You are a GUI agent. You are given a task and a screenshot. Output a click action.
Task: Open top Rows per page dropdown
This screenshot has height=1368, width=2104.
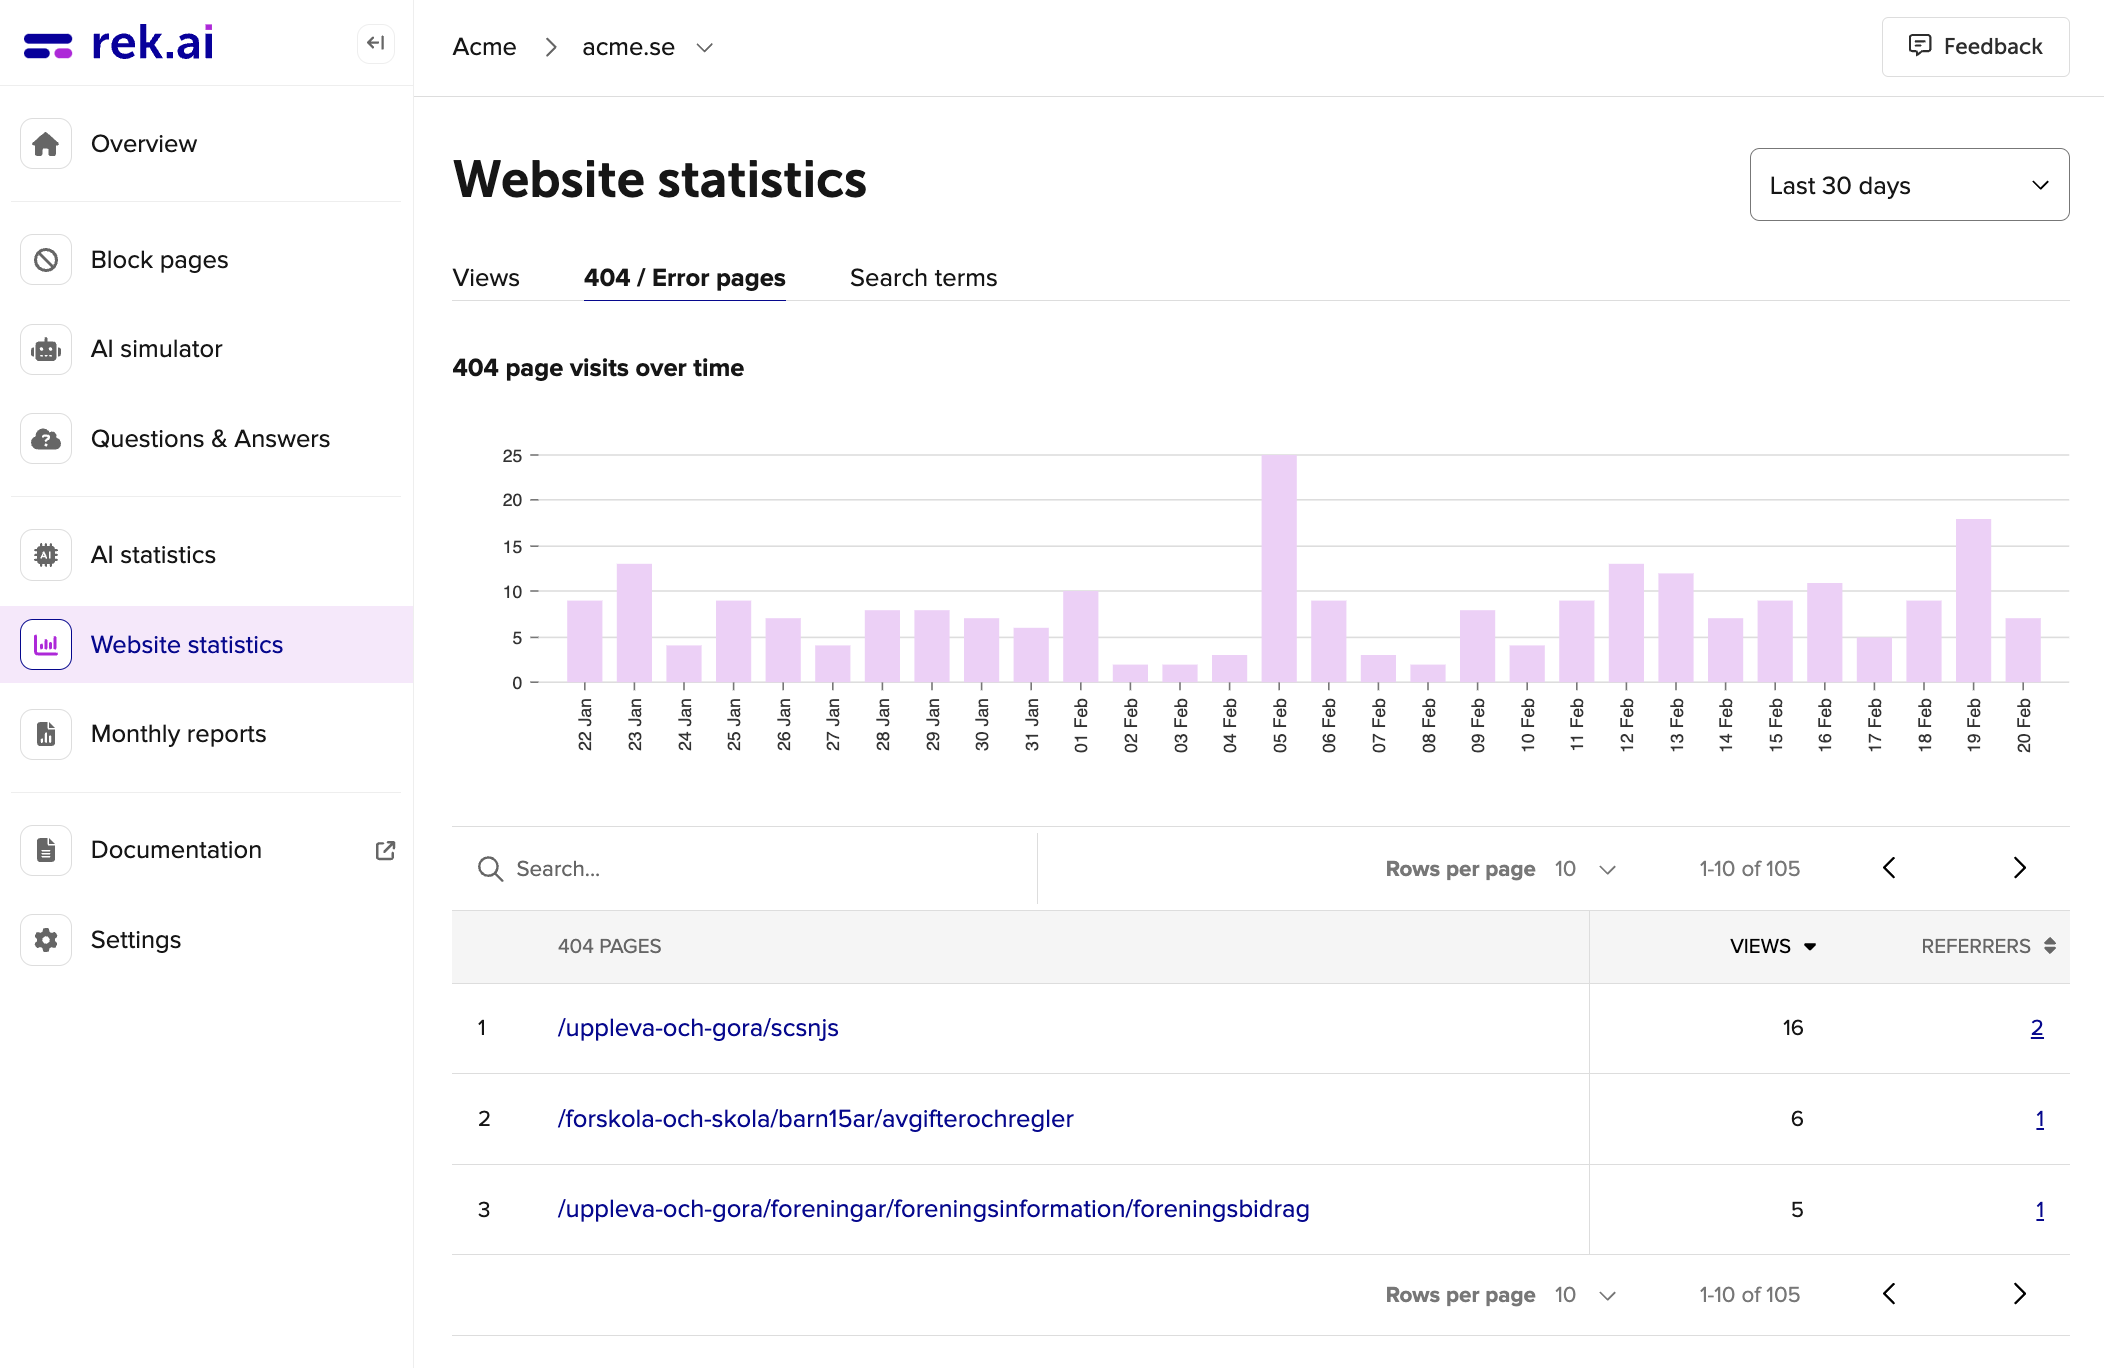pos(1585,869)
